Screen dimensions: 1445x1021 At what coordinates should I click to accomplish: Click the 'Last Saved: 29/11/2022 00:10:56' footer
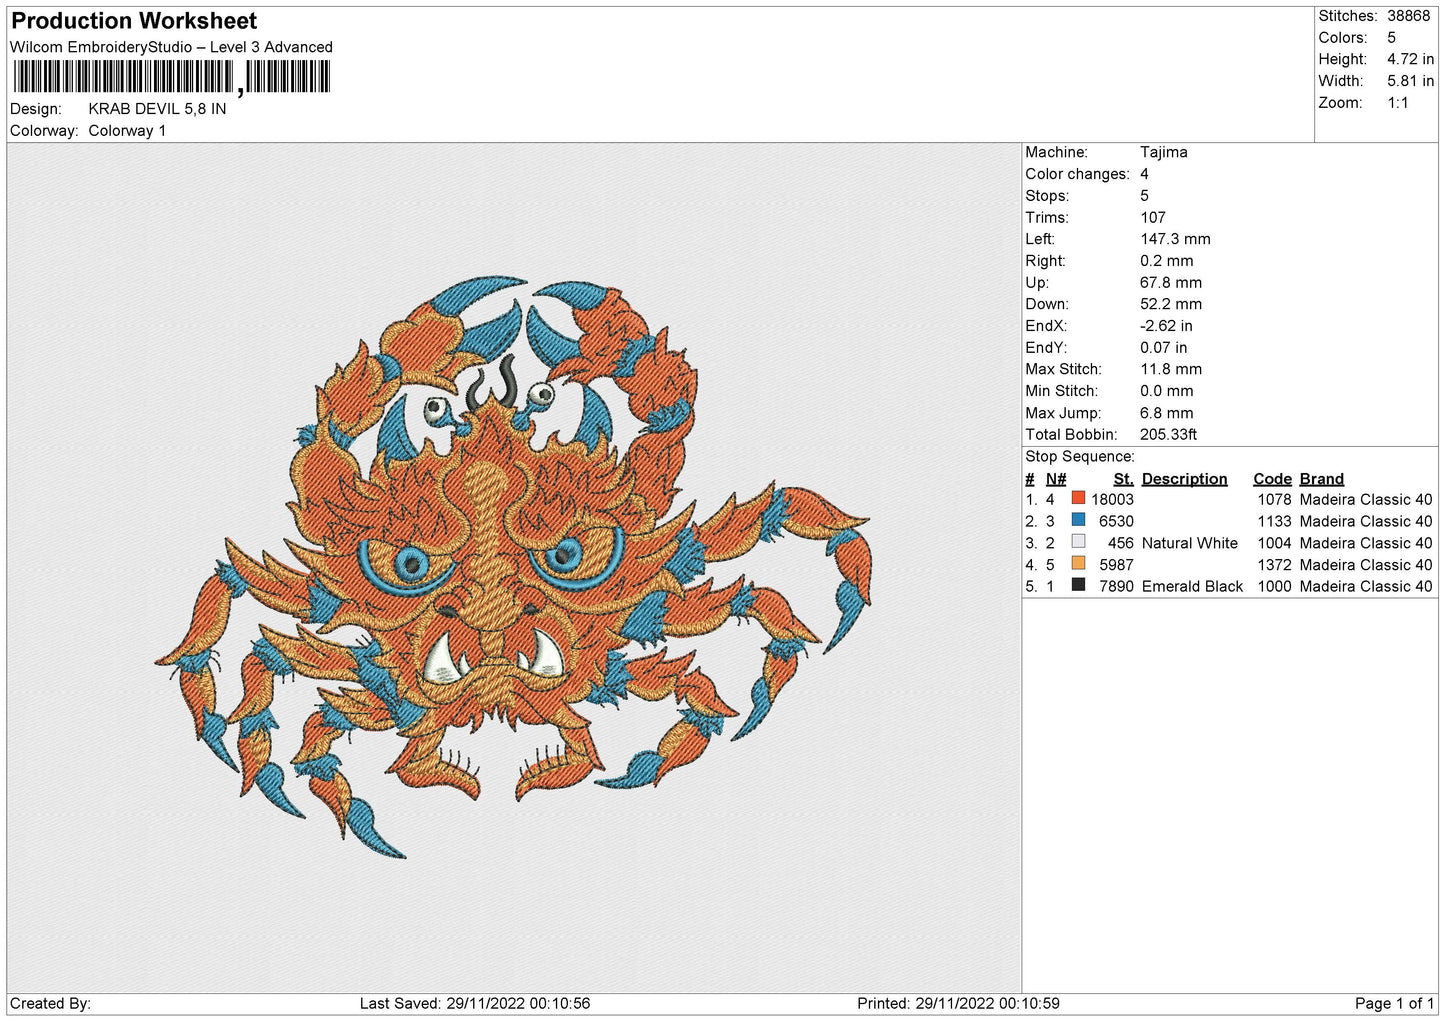pos(475,1003)
